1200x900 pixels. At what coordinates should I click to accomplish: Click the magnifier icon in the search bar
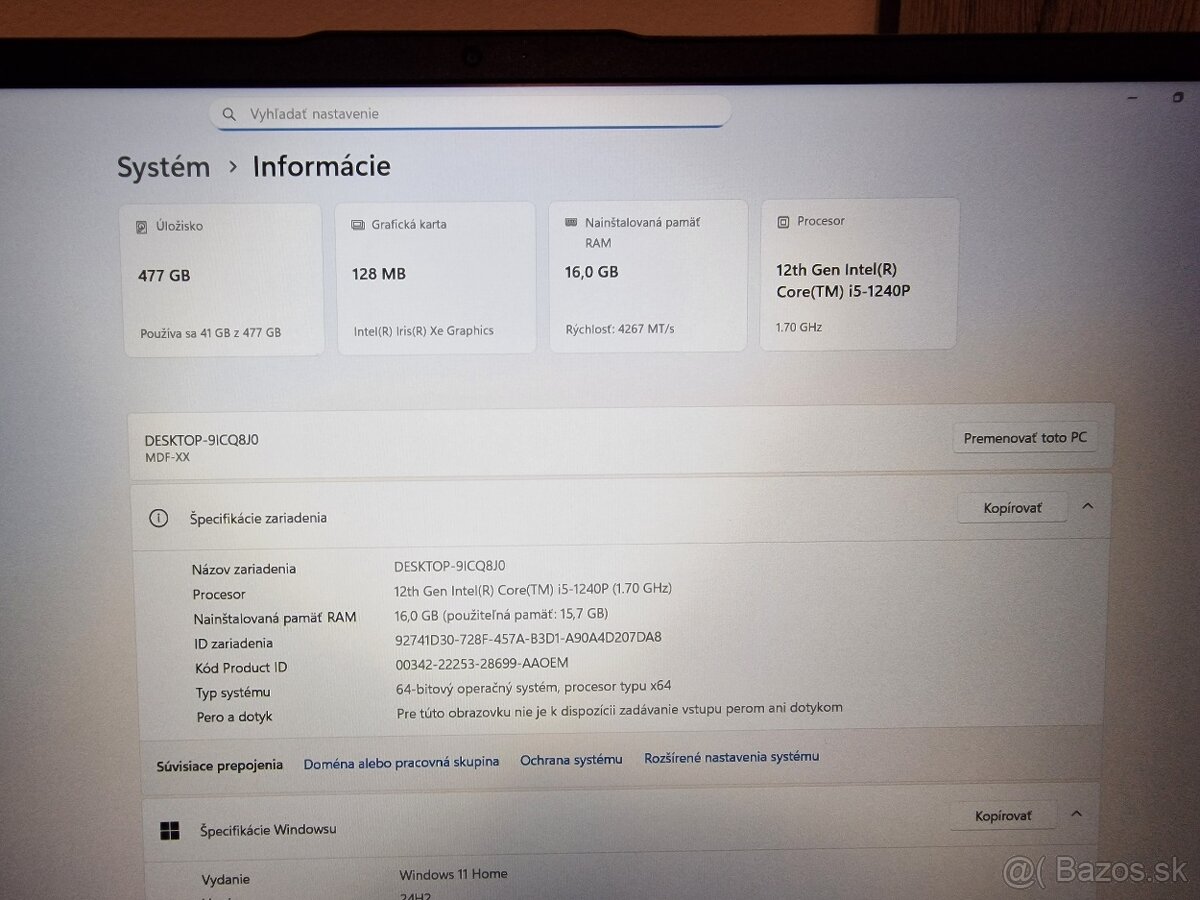[229, 113]
